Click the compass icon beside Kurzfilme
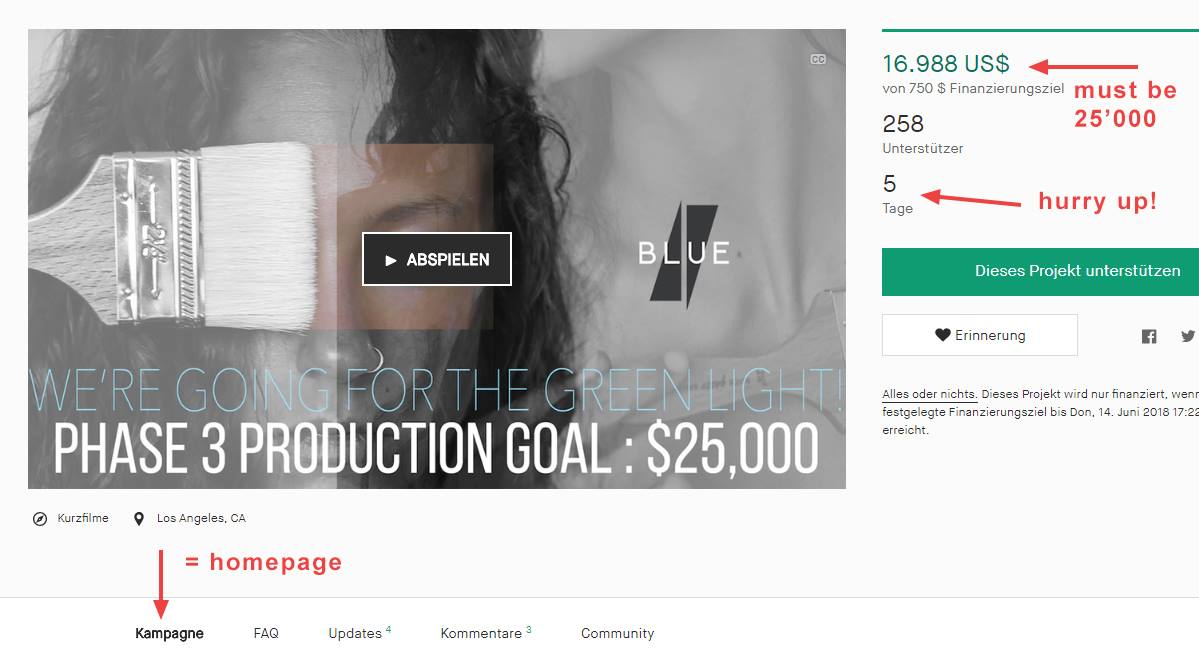 [40, 519]
